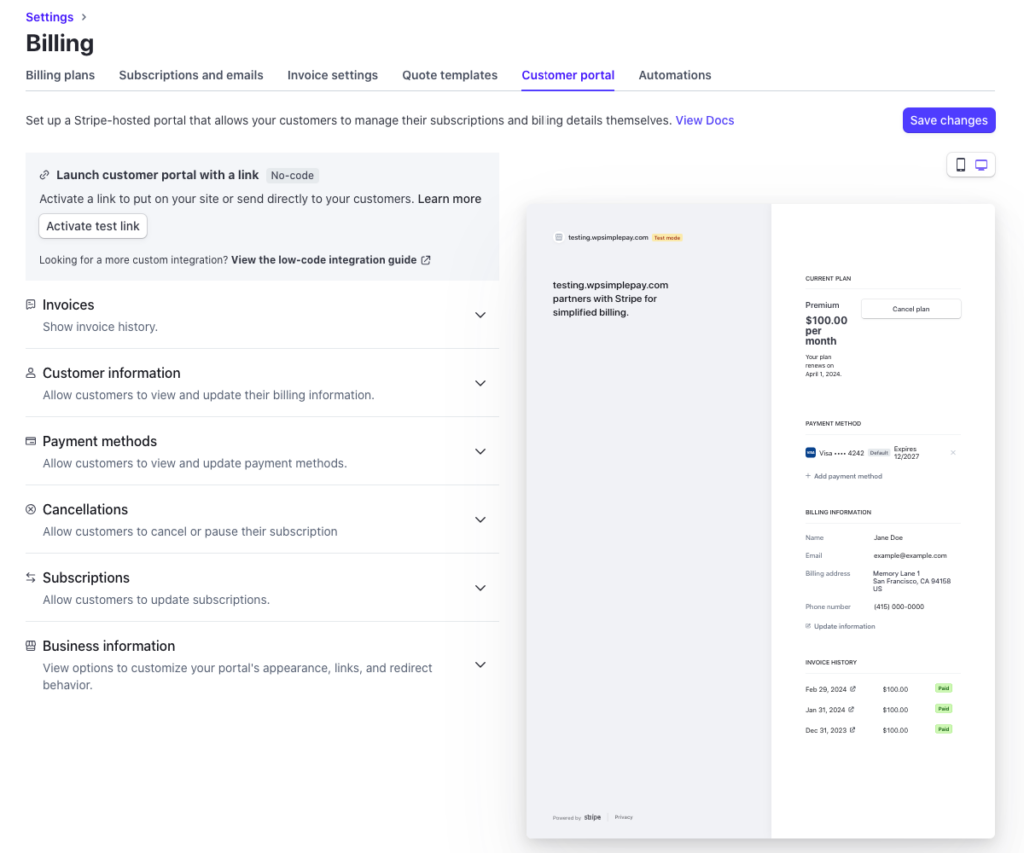Screen dimensions: 1024x853
Task: Expand the Subscriptions section chevron
Action: pyautogui.click(x=480, y=588)
